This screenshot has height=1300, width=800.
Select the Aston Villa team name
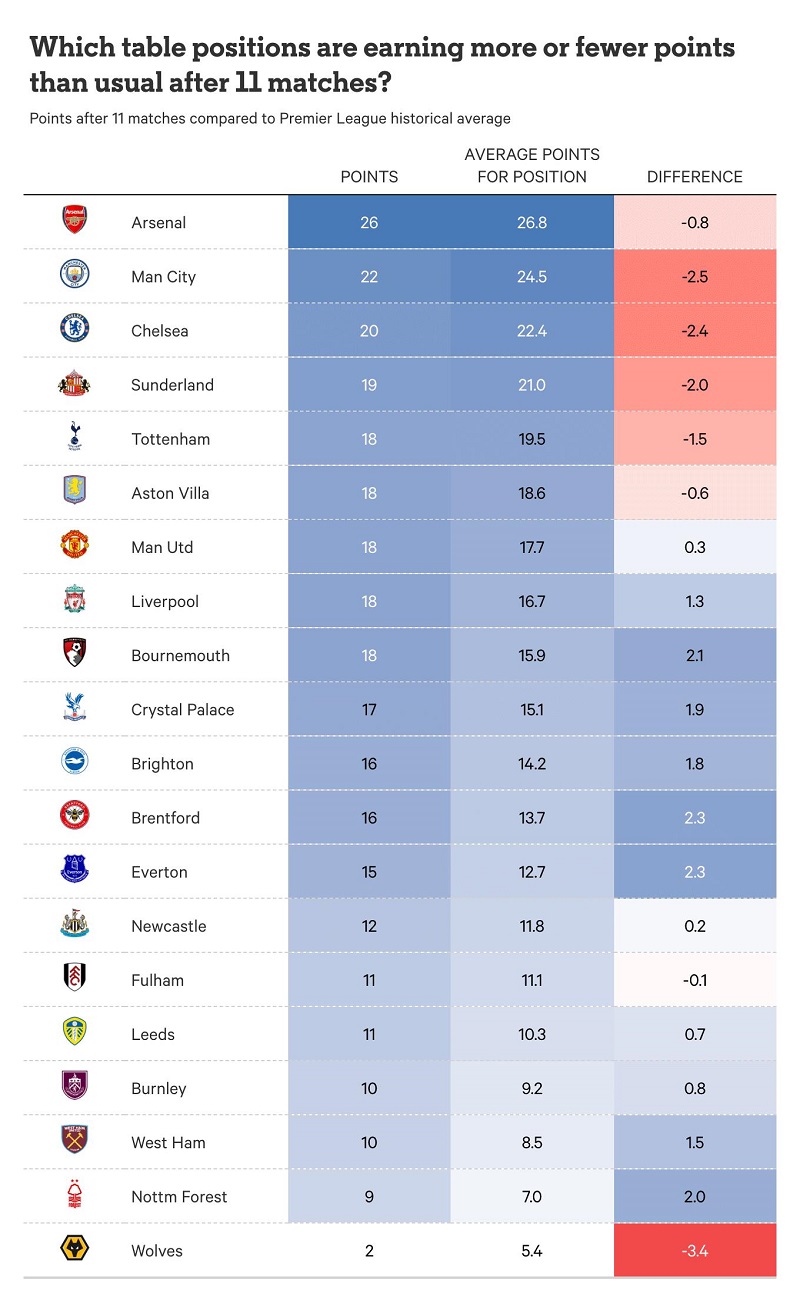pyautogui.click(x=170, y=493)
